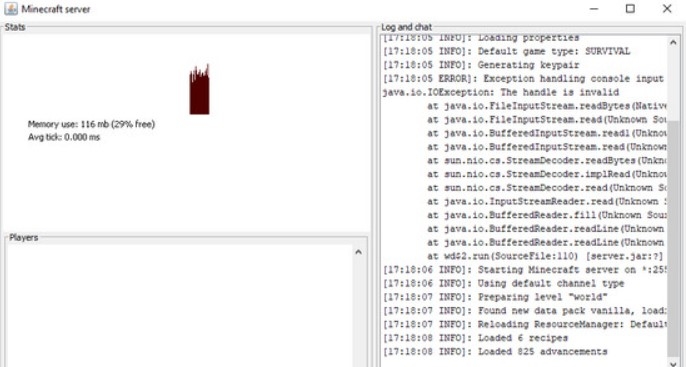Close the Minecraft server window
Image resolution: width=686 pixels, height=367 pixels.
667,9
